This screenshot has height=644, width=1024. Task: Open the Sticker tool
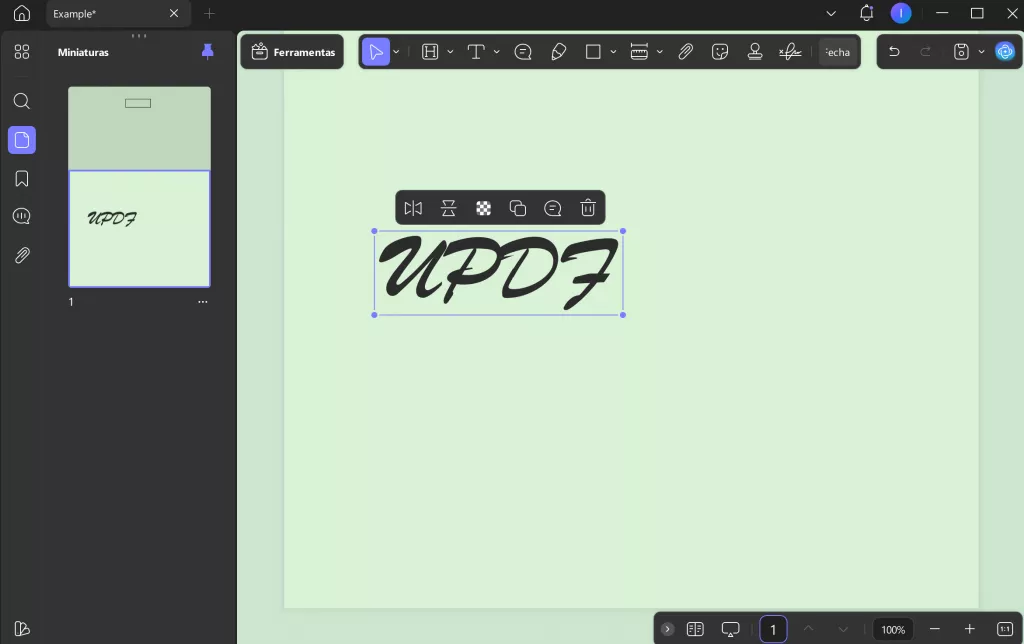[x=720, y=52]
